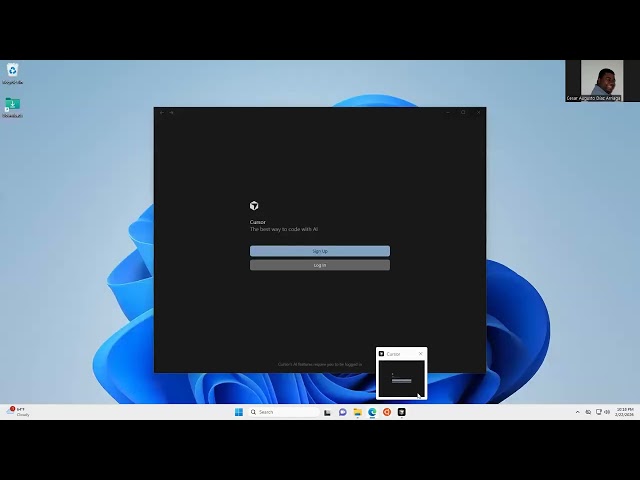
Task: Close the Cursor taskbar preview
Action: [x=420, y=353]
